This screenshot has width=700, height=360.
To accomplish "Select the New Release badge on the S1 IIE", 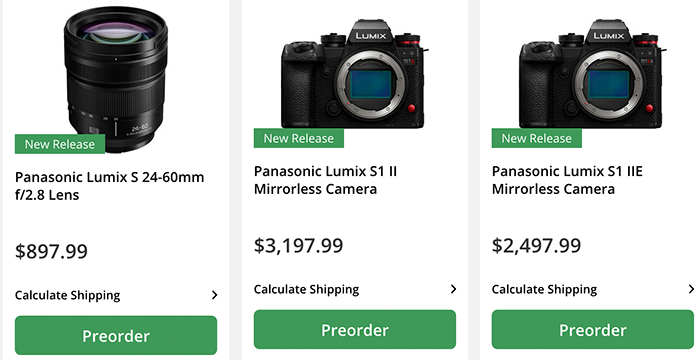I will [x=537, y=138].
